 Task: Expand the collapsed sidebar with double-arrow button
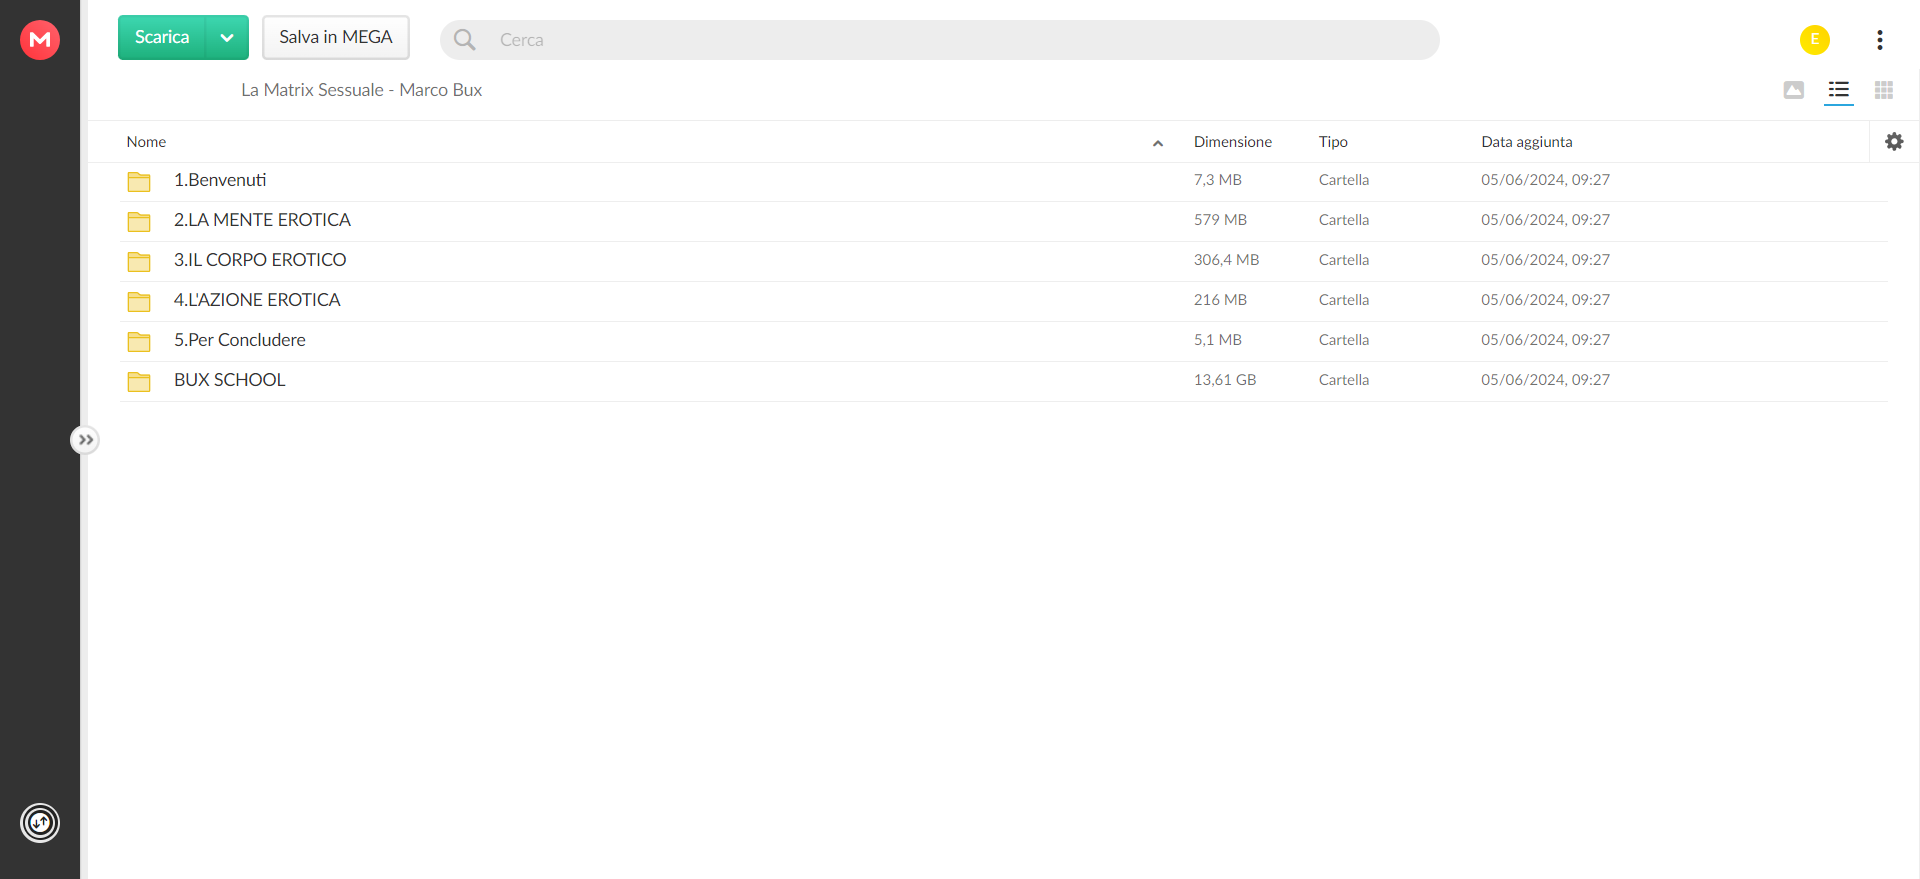tap(86, 440)
